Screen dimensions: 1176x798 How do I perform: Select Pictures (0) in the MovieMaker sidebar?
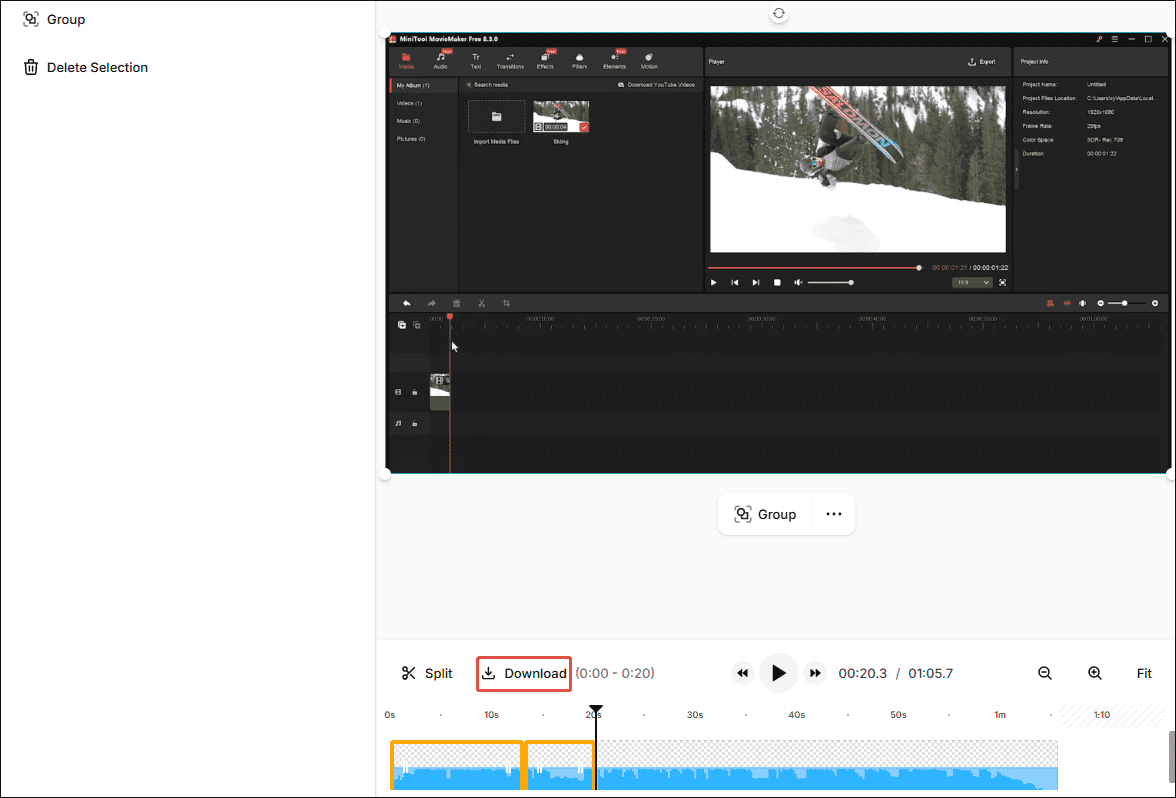point(411,139)
